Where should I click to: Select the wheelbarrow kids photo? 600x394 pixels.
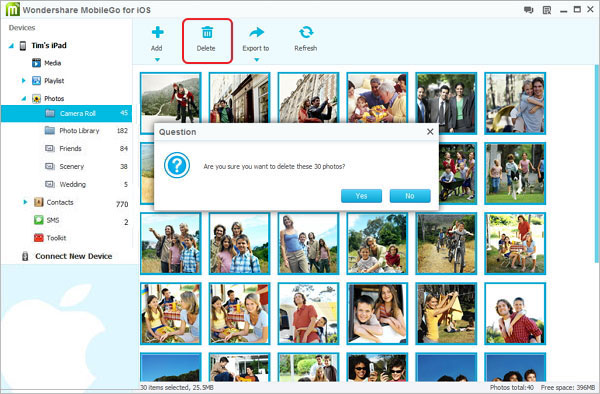point(458,173)
